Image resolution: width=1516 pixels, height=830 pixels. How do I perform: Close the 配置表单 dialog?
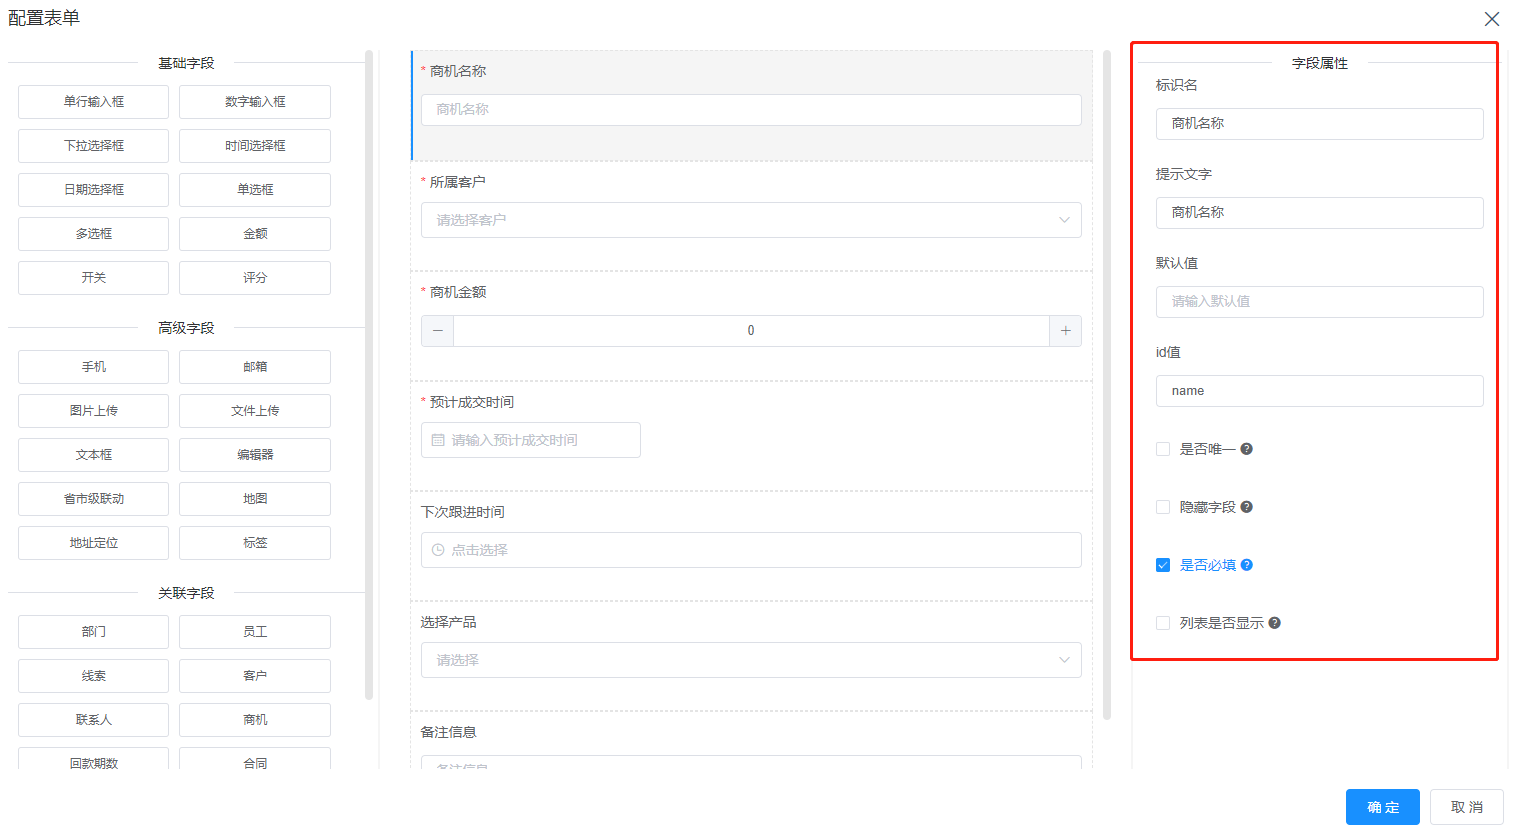pos(1491,19)
